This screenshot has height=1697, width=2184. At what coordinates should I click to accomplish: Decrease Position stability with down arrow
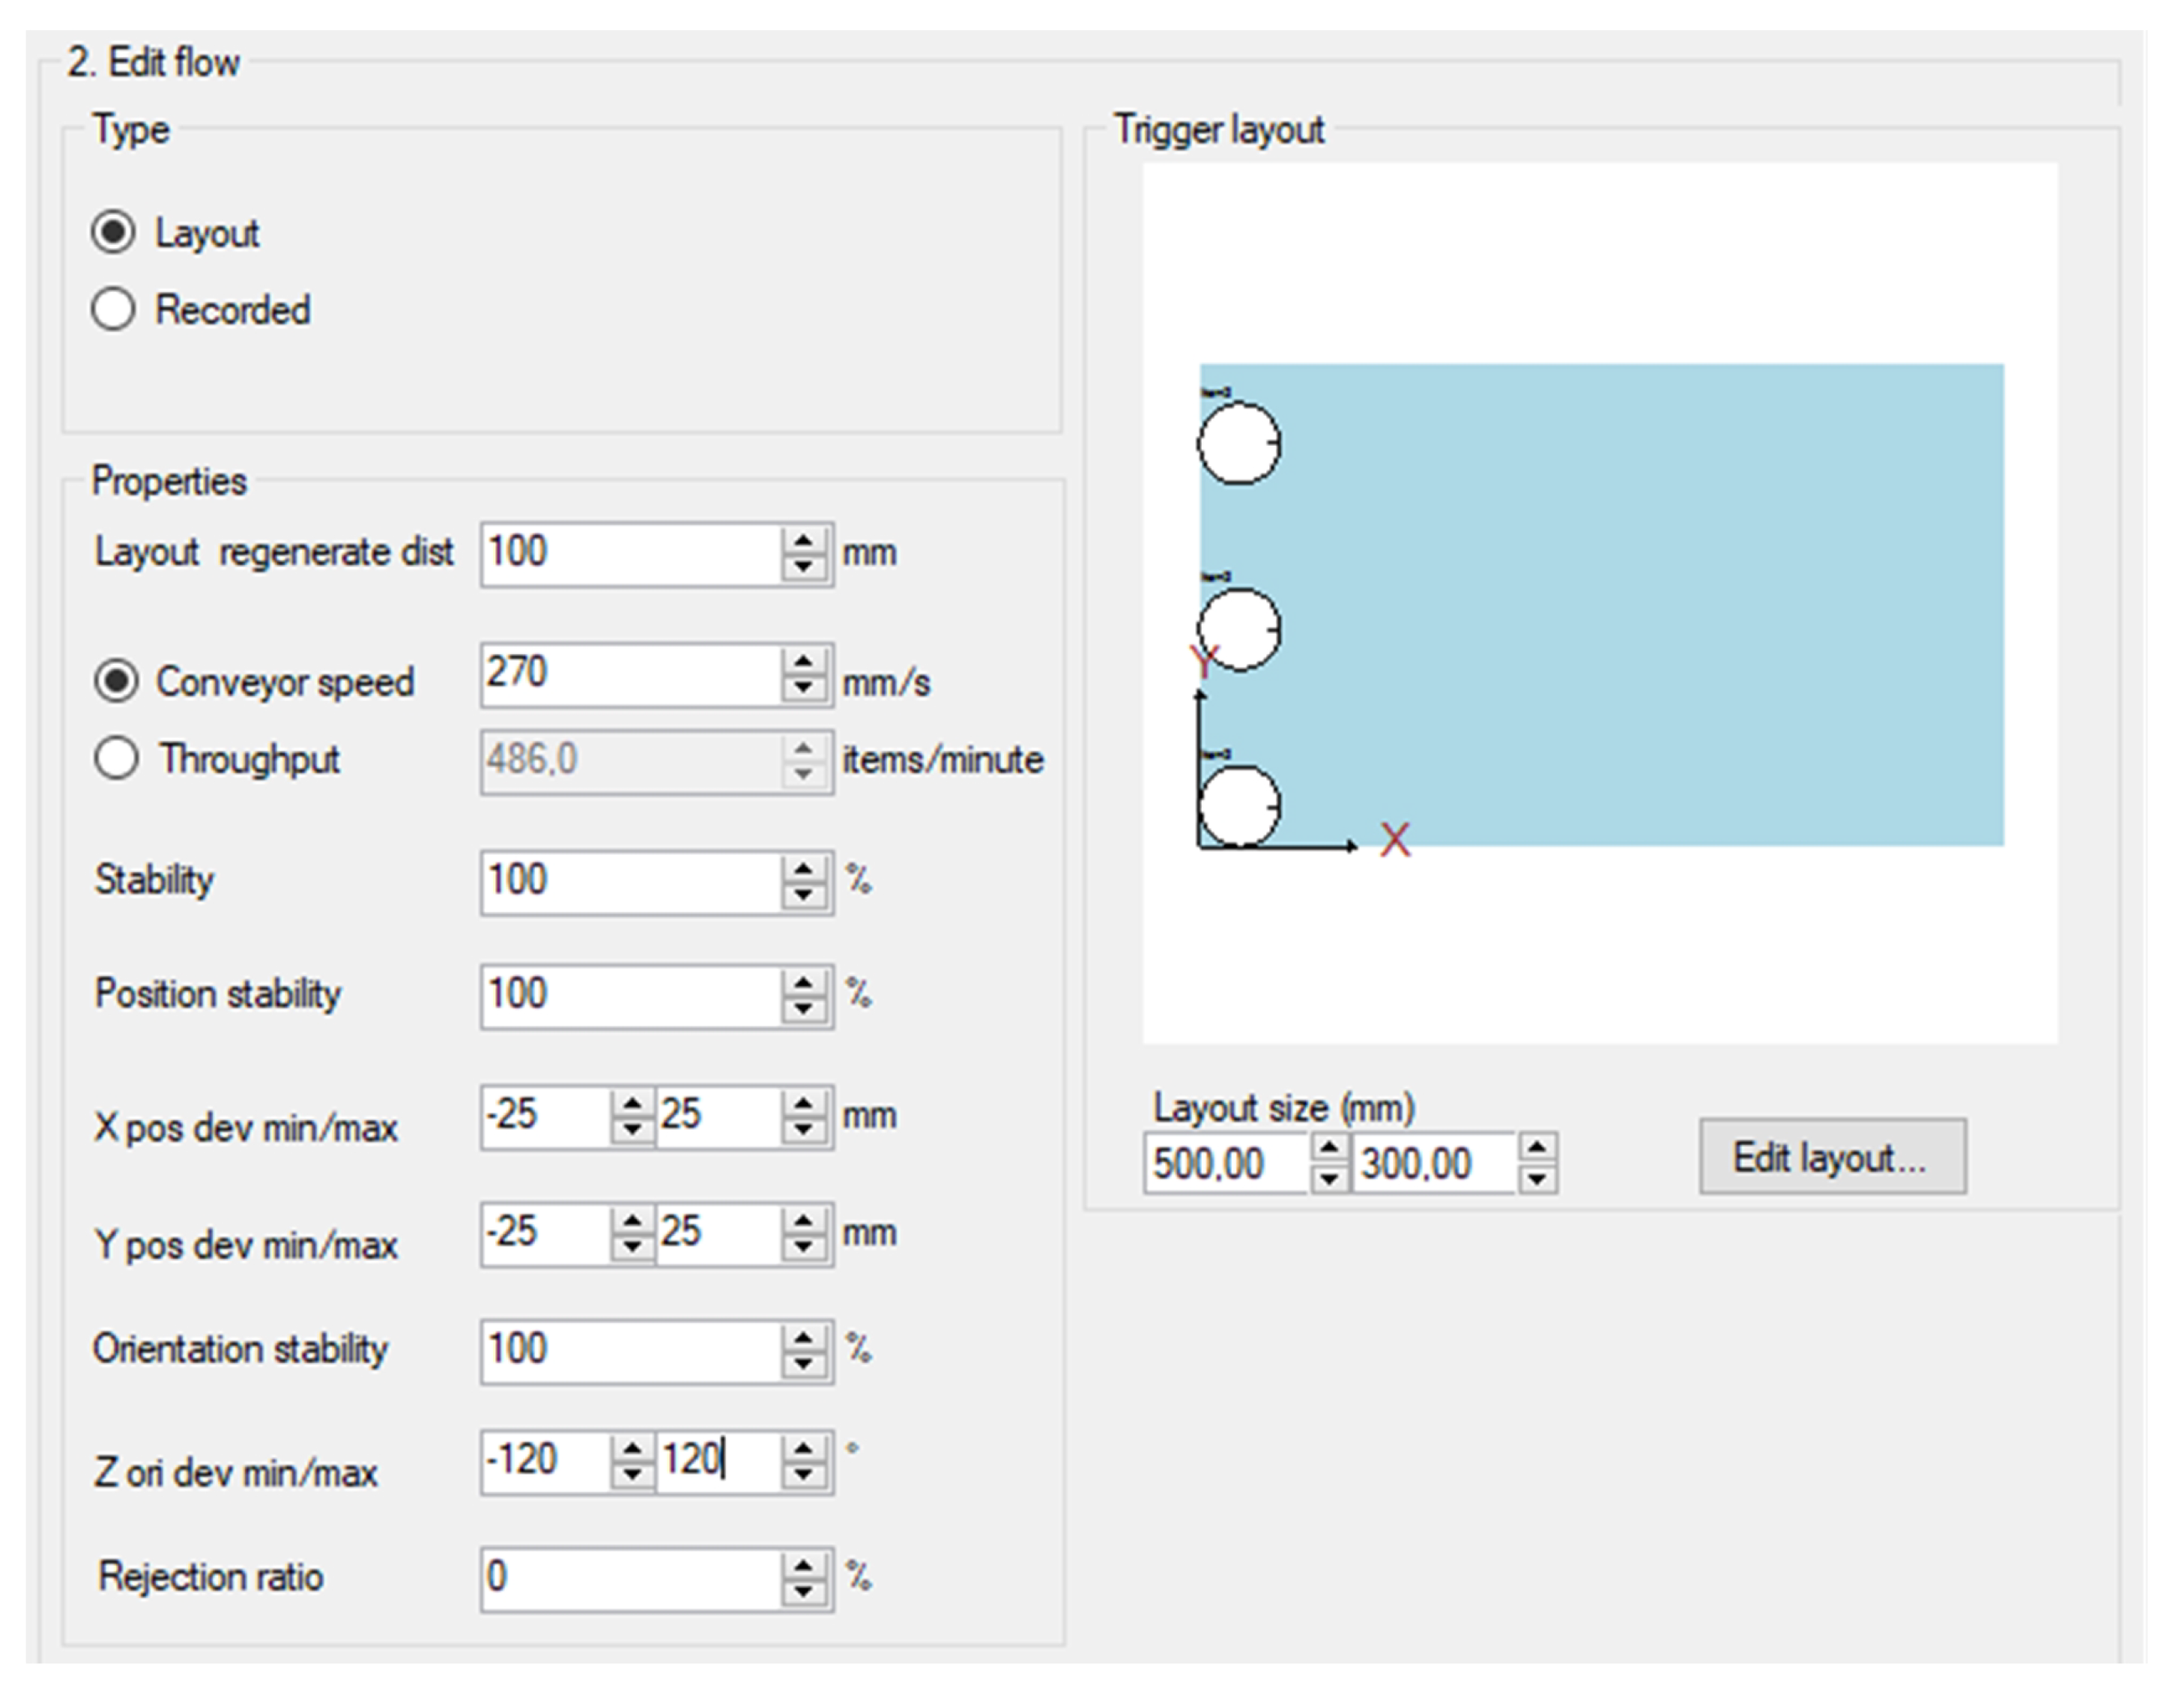click(x=803, y=1009)
